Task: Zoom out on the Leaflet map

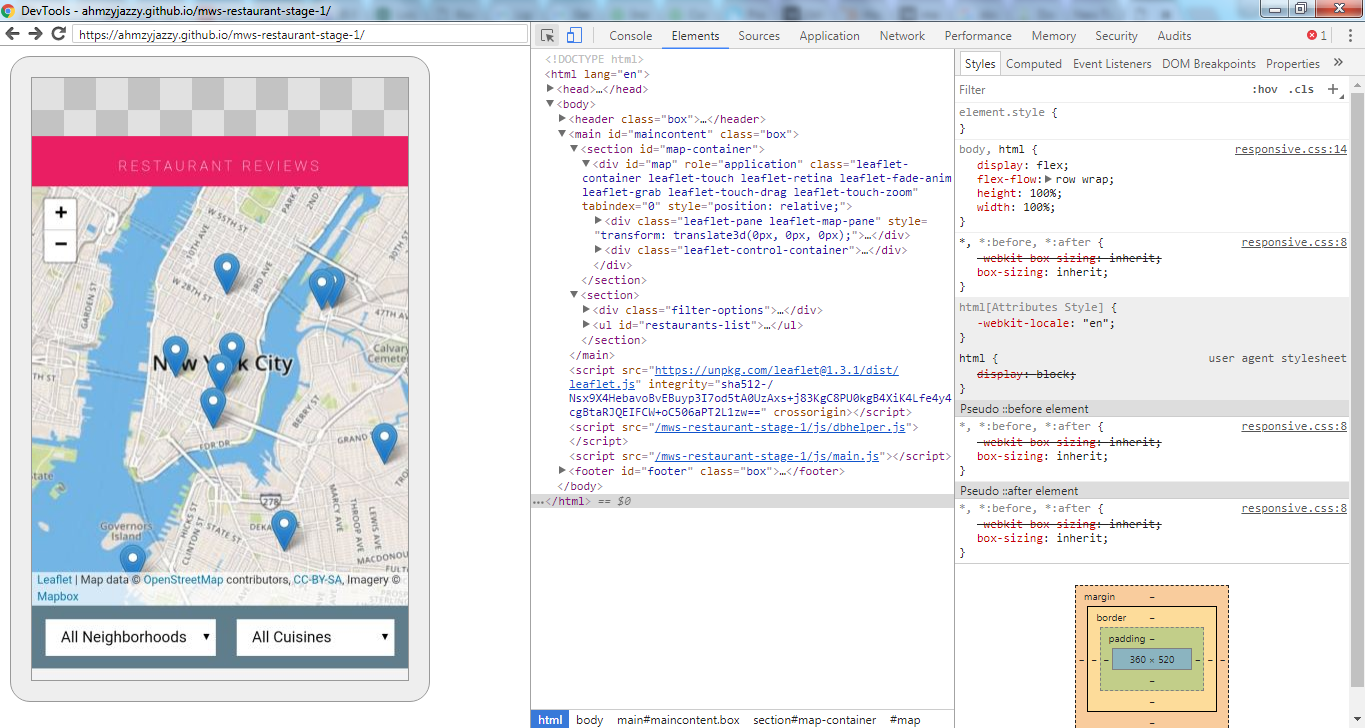Action: (x=61, y=243)
